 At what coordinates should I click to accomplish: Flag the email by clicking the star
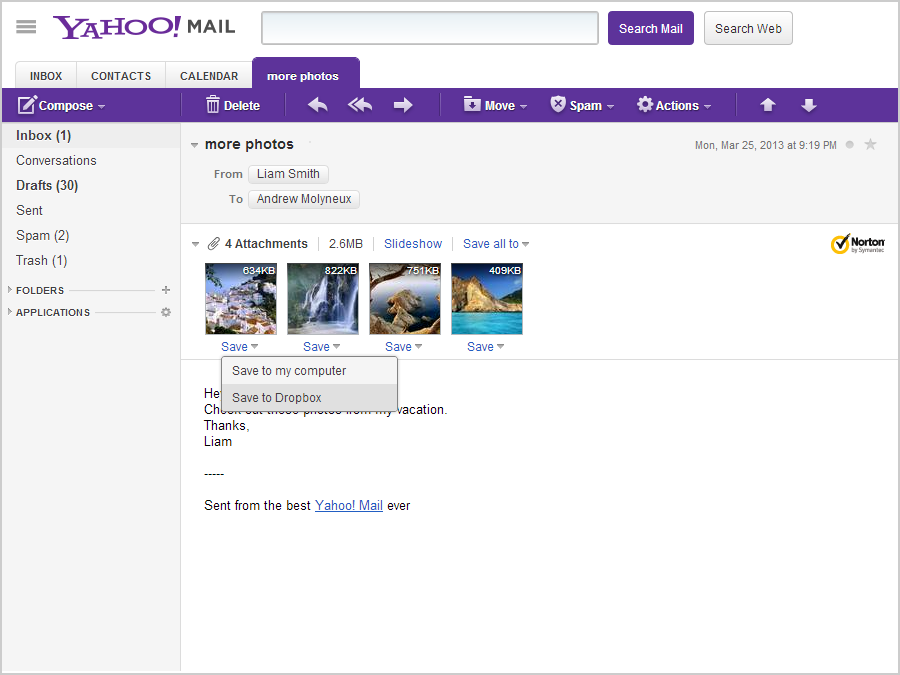click(870, 144)
